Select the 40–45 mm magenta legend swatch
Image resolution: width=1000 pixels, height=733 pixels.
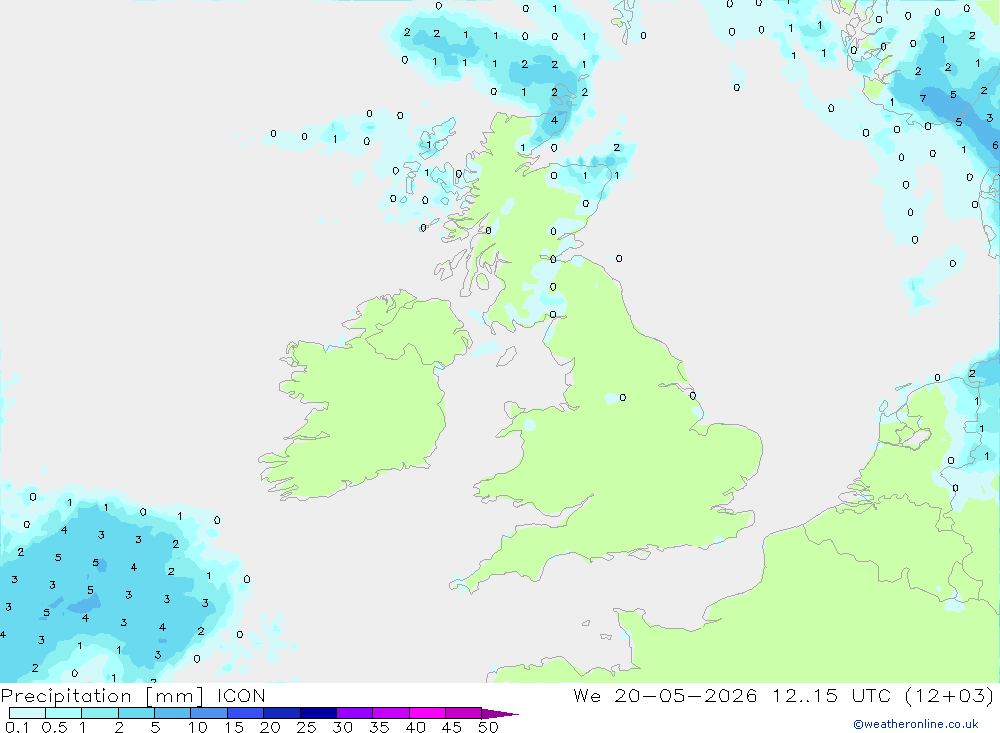point(427,713)
